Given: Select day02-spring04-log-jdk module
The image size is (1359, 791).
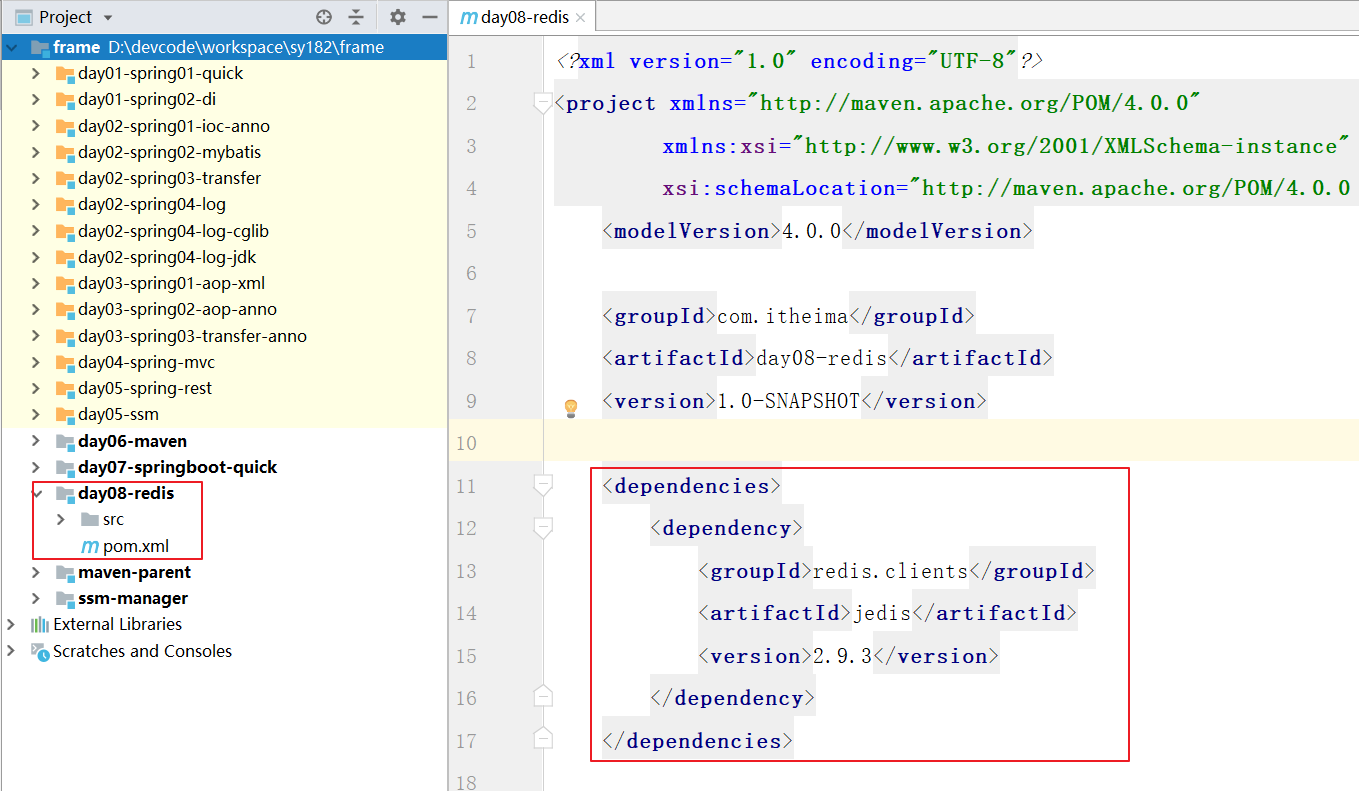Looking at the screenshot, I should (167, 257).
